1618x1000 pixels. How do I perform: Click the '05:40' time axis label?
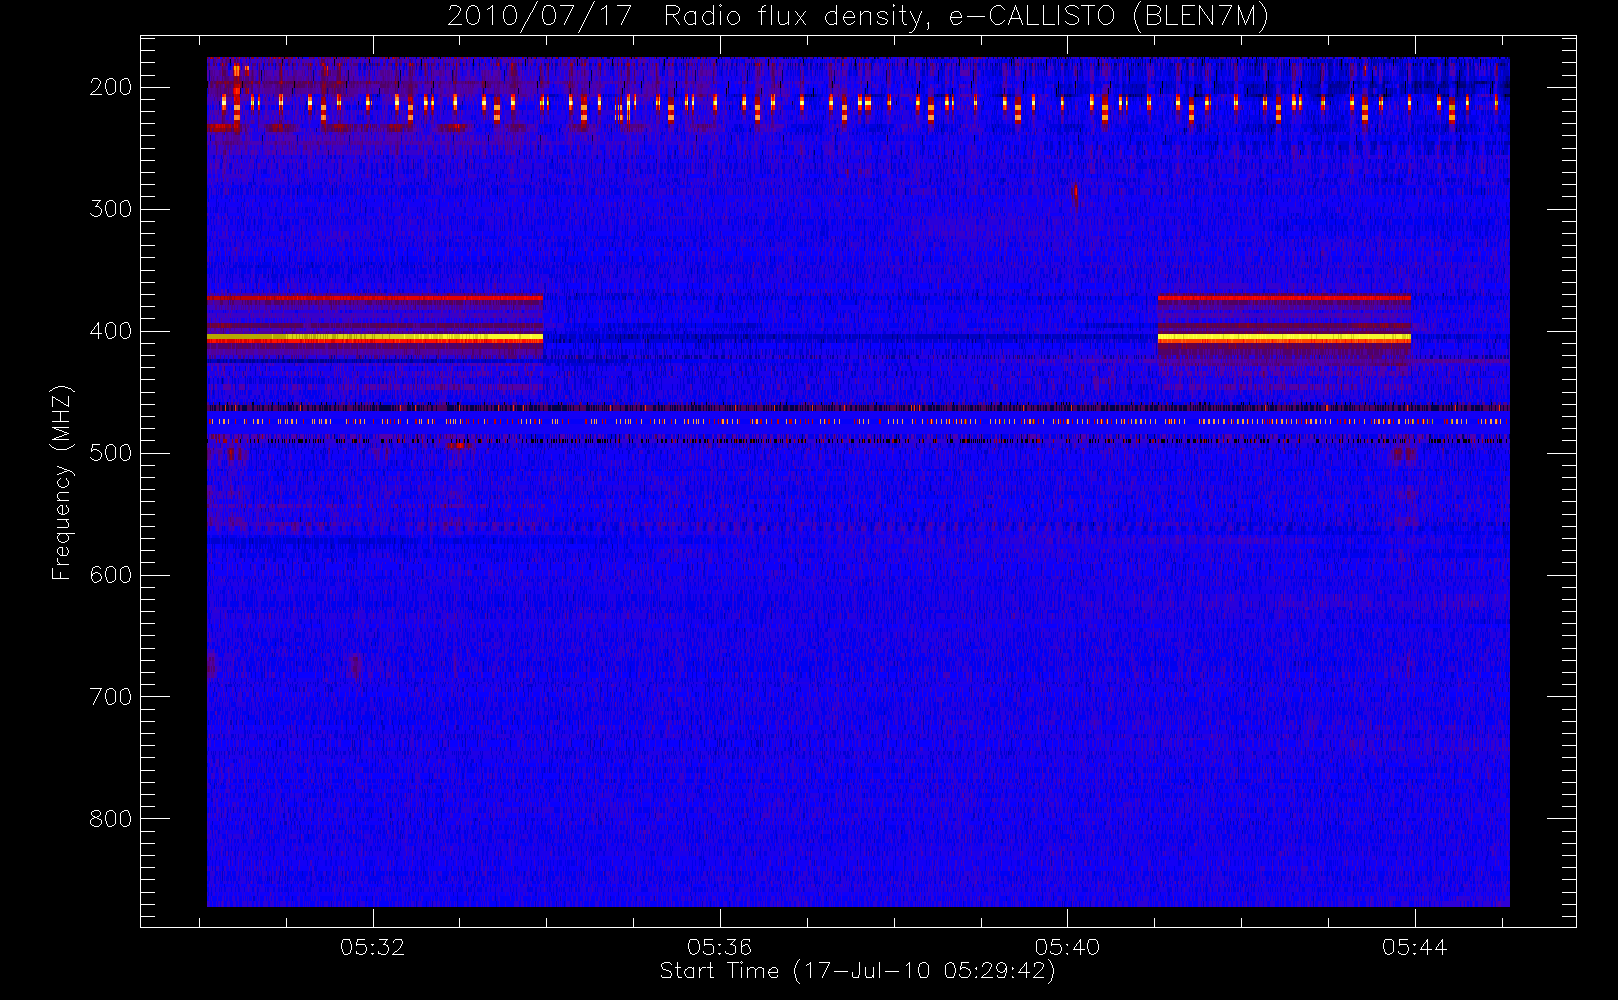pyautogui.click(x=1067, y=947)
